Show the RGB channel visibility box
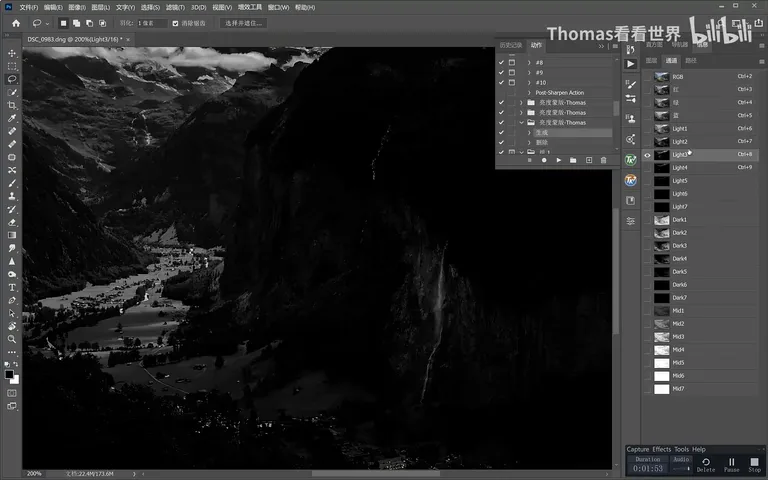The image size is (768, 480). pos(647,77)
